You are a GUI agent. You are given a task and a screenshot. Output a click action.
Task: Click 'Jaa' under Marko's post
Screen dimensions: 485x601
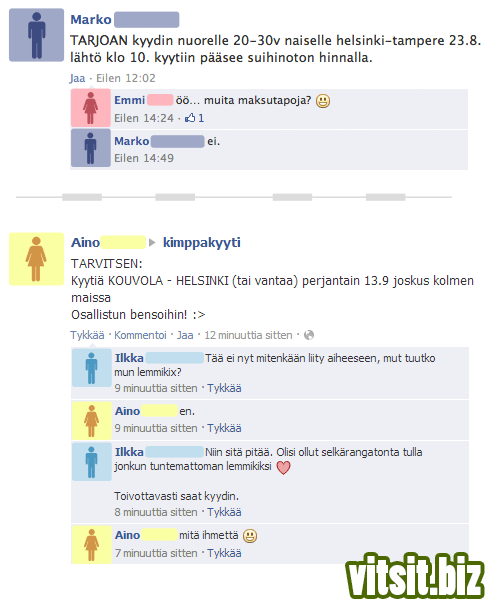pos(77,78)
